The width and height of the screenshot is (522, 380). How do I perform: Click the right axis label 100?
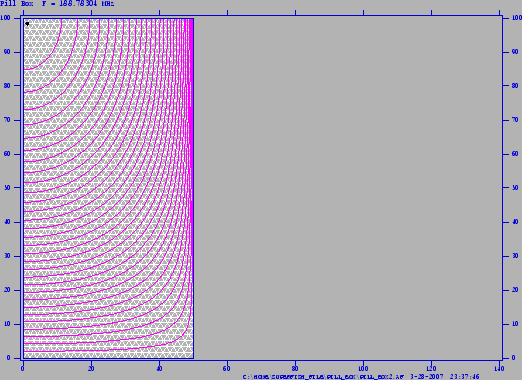(x=516, y=17)
